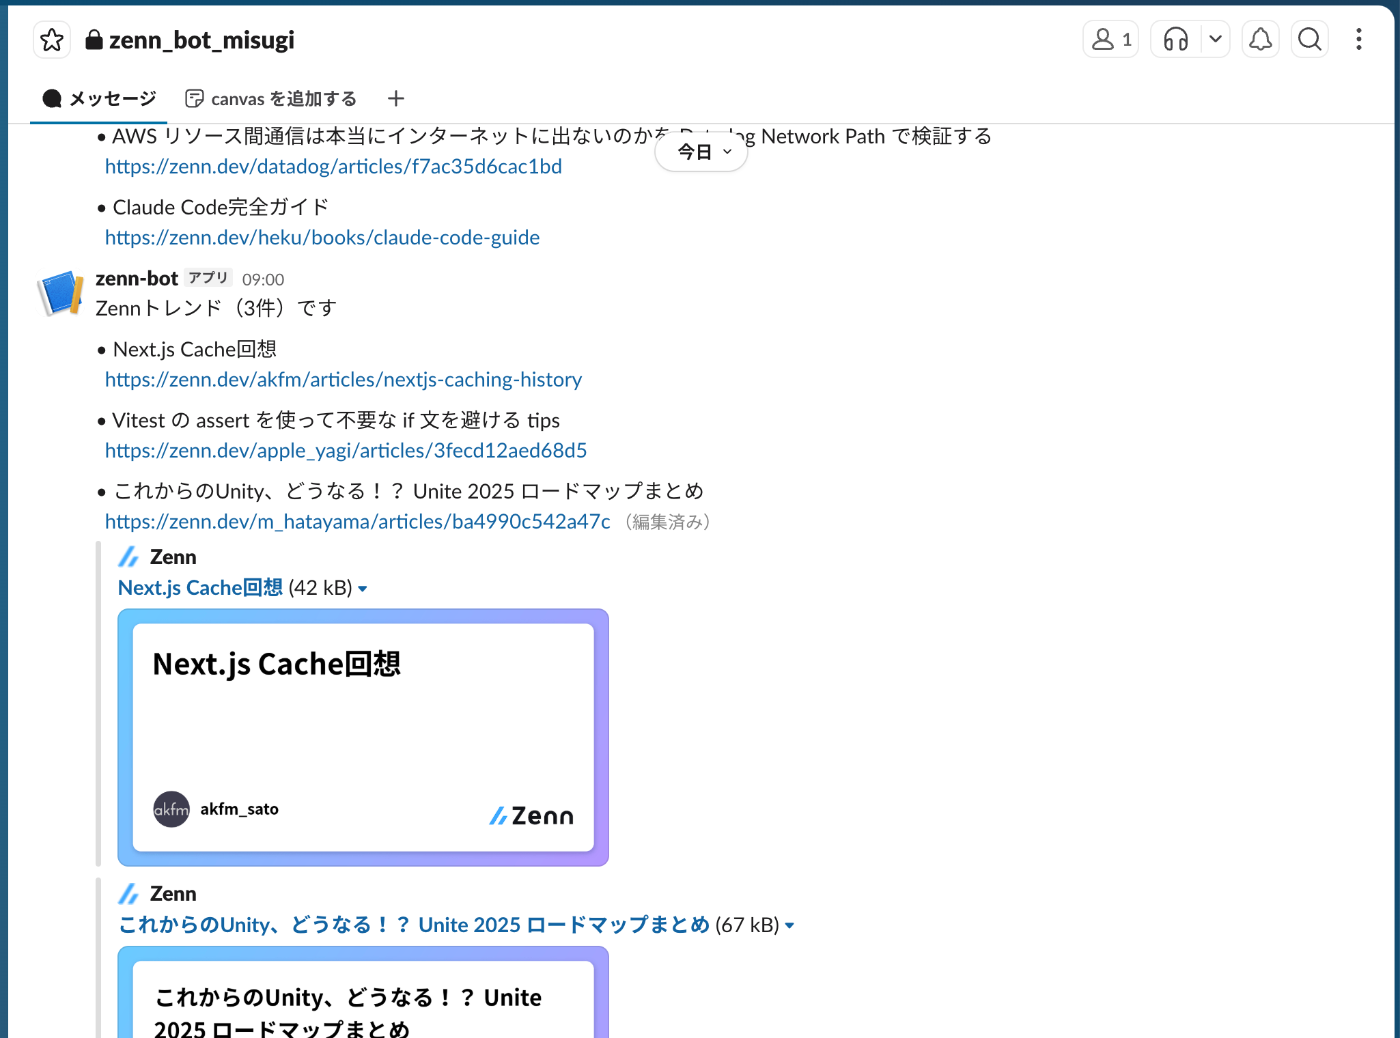
Task: Open the apple_yagi 3fecd12aed68d5 link
Action: tap(346, 450)
